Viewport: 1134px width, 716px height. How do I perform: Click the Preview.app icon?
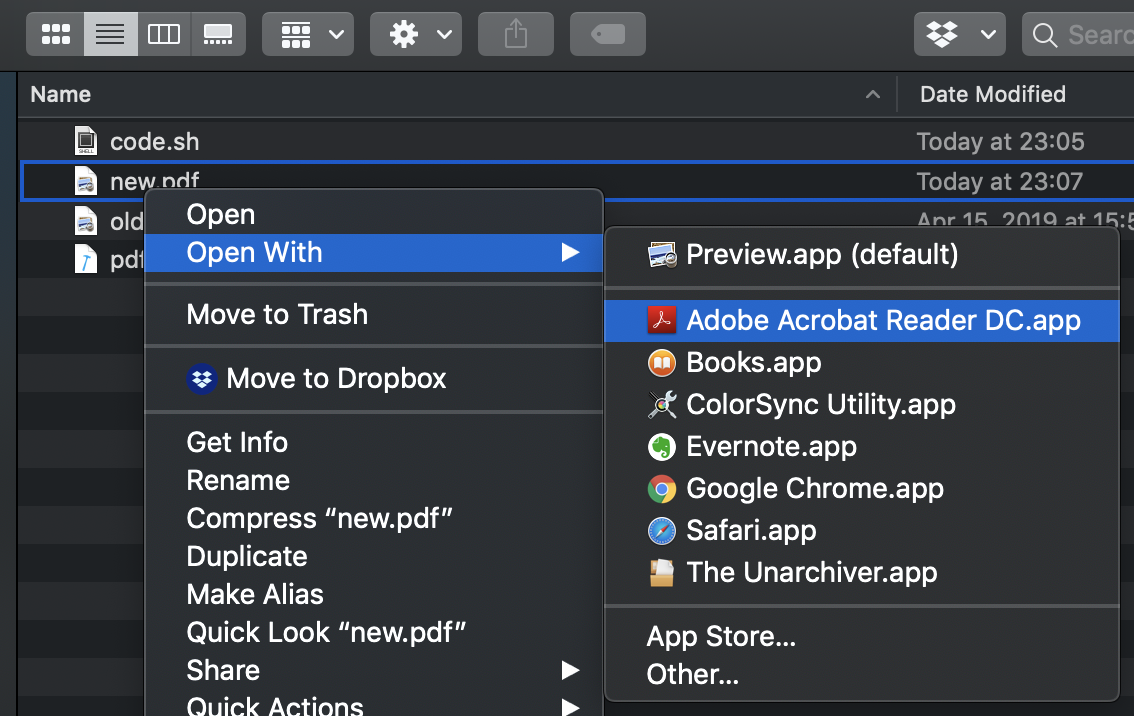pyautogui.click(x=662, y=255)
